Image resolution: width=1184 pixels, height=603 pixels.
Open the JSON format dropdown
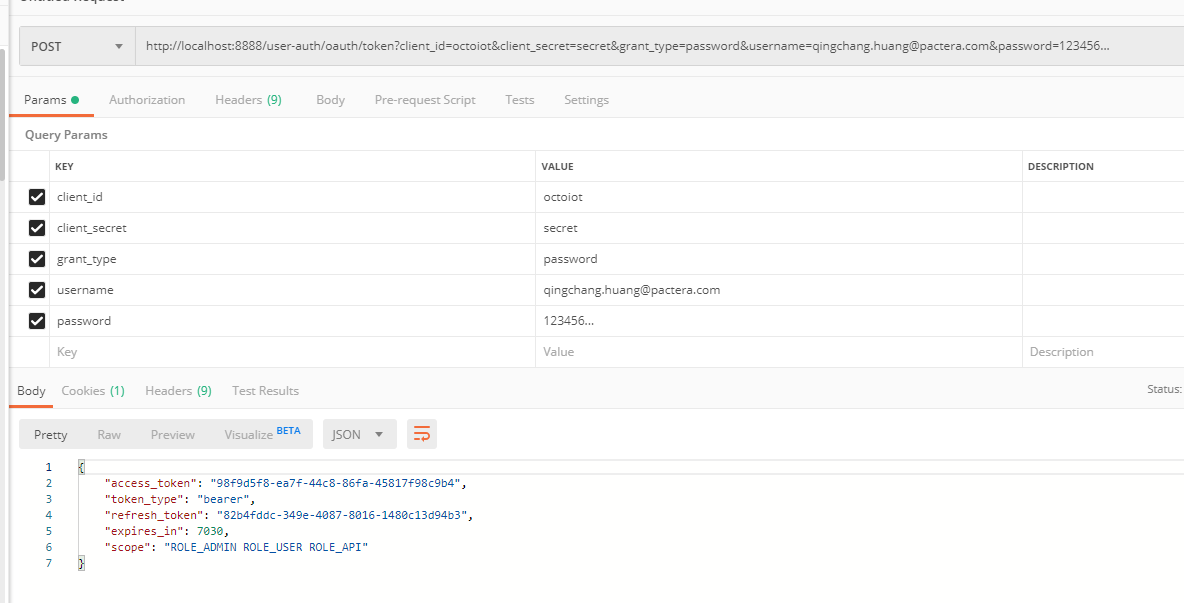[x=359, y=434]
